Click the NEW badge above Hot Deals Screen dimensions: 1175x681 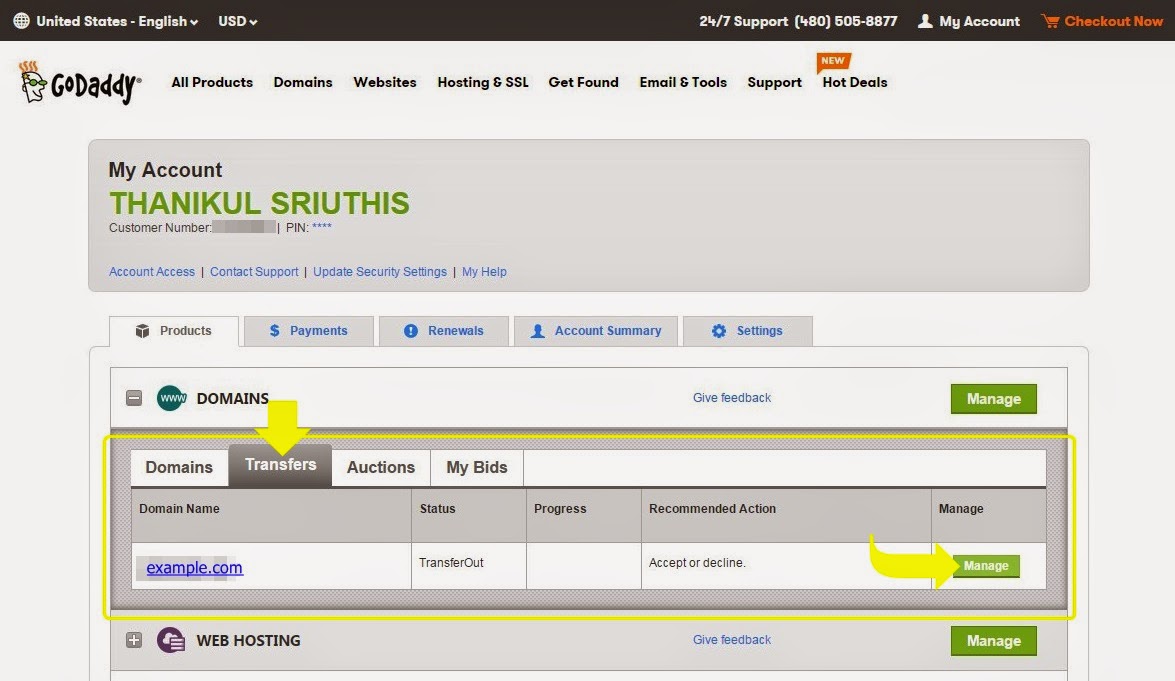coord(833,61)
